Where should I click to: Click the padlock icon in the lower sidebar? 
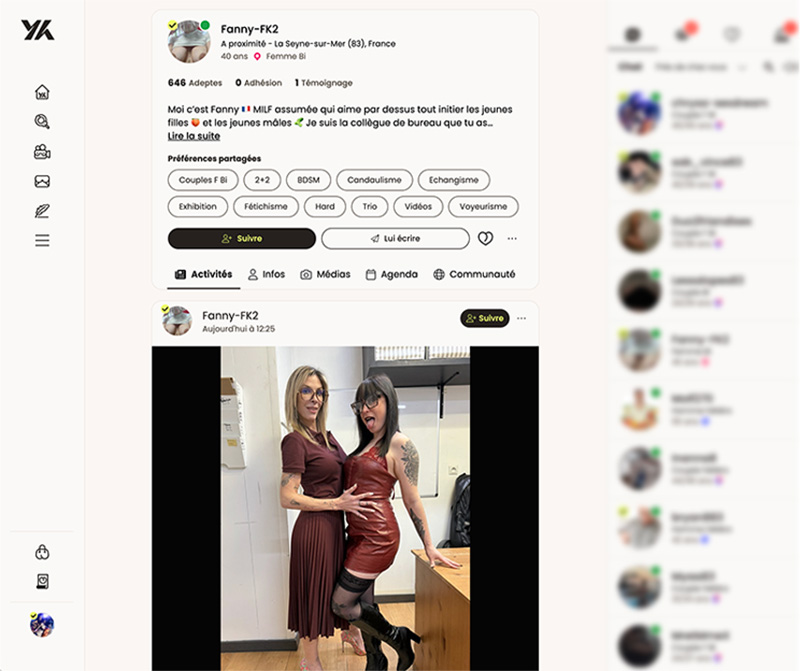click(x=42, y=552)
